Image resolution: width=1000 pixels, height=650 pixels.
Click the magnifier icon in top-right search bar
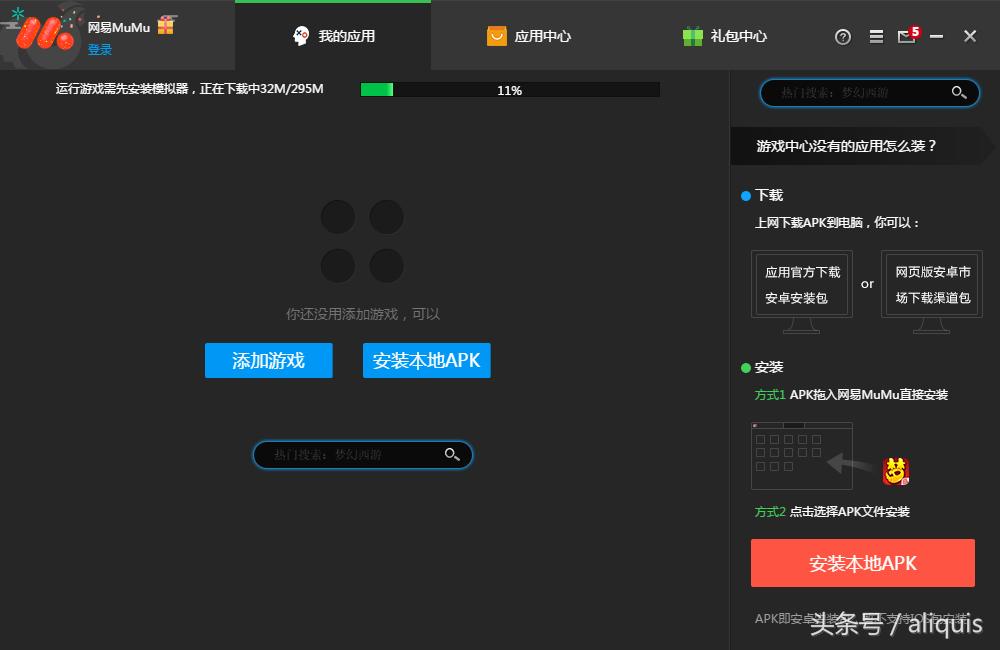point(959,92)
